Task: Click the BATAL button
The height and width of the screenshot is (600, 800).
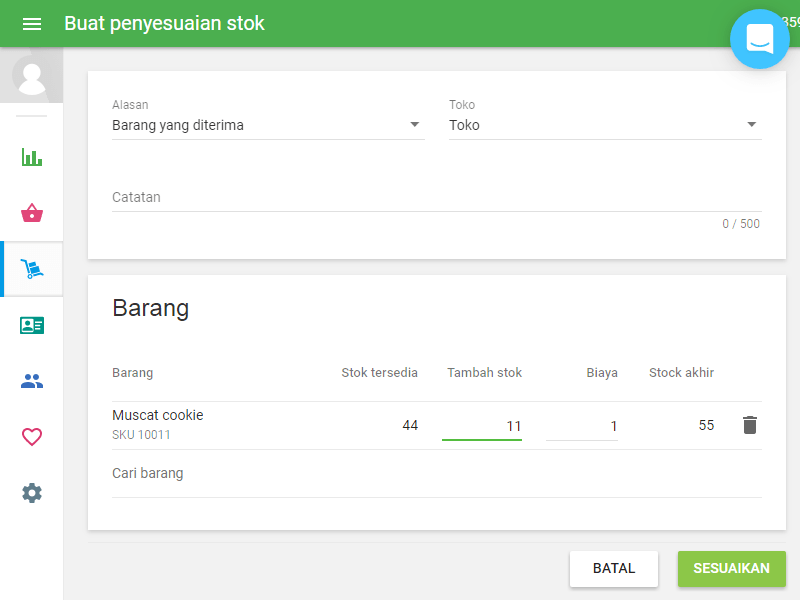Action: tap(613, 568)
